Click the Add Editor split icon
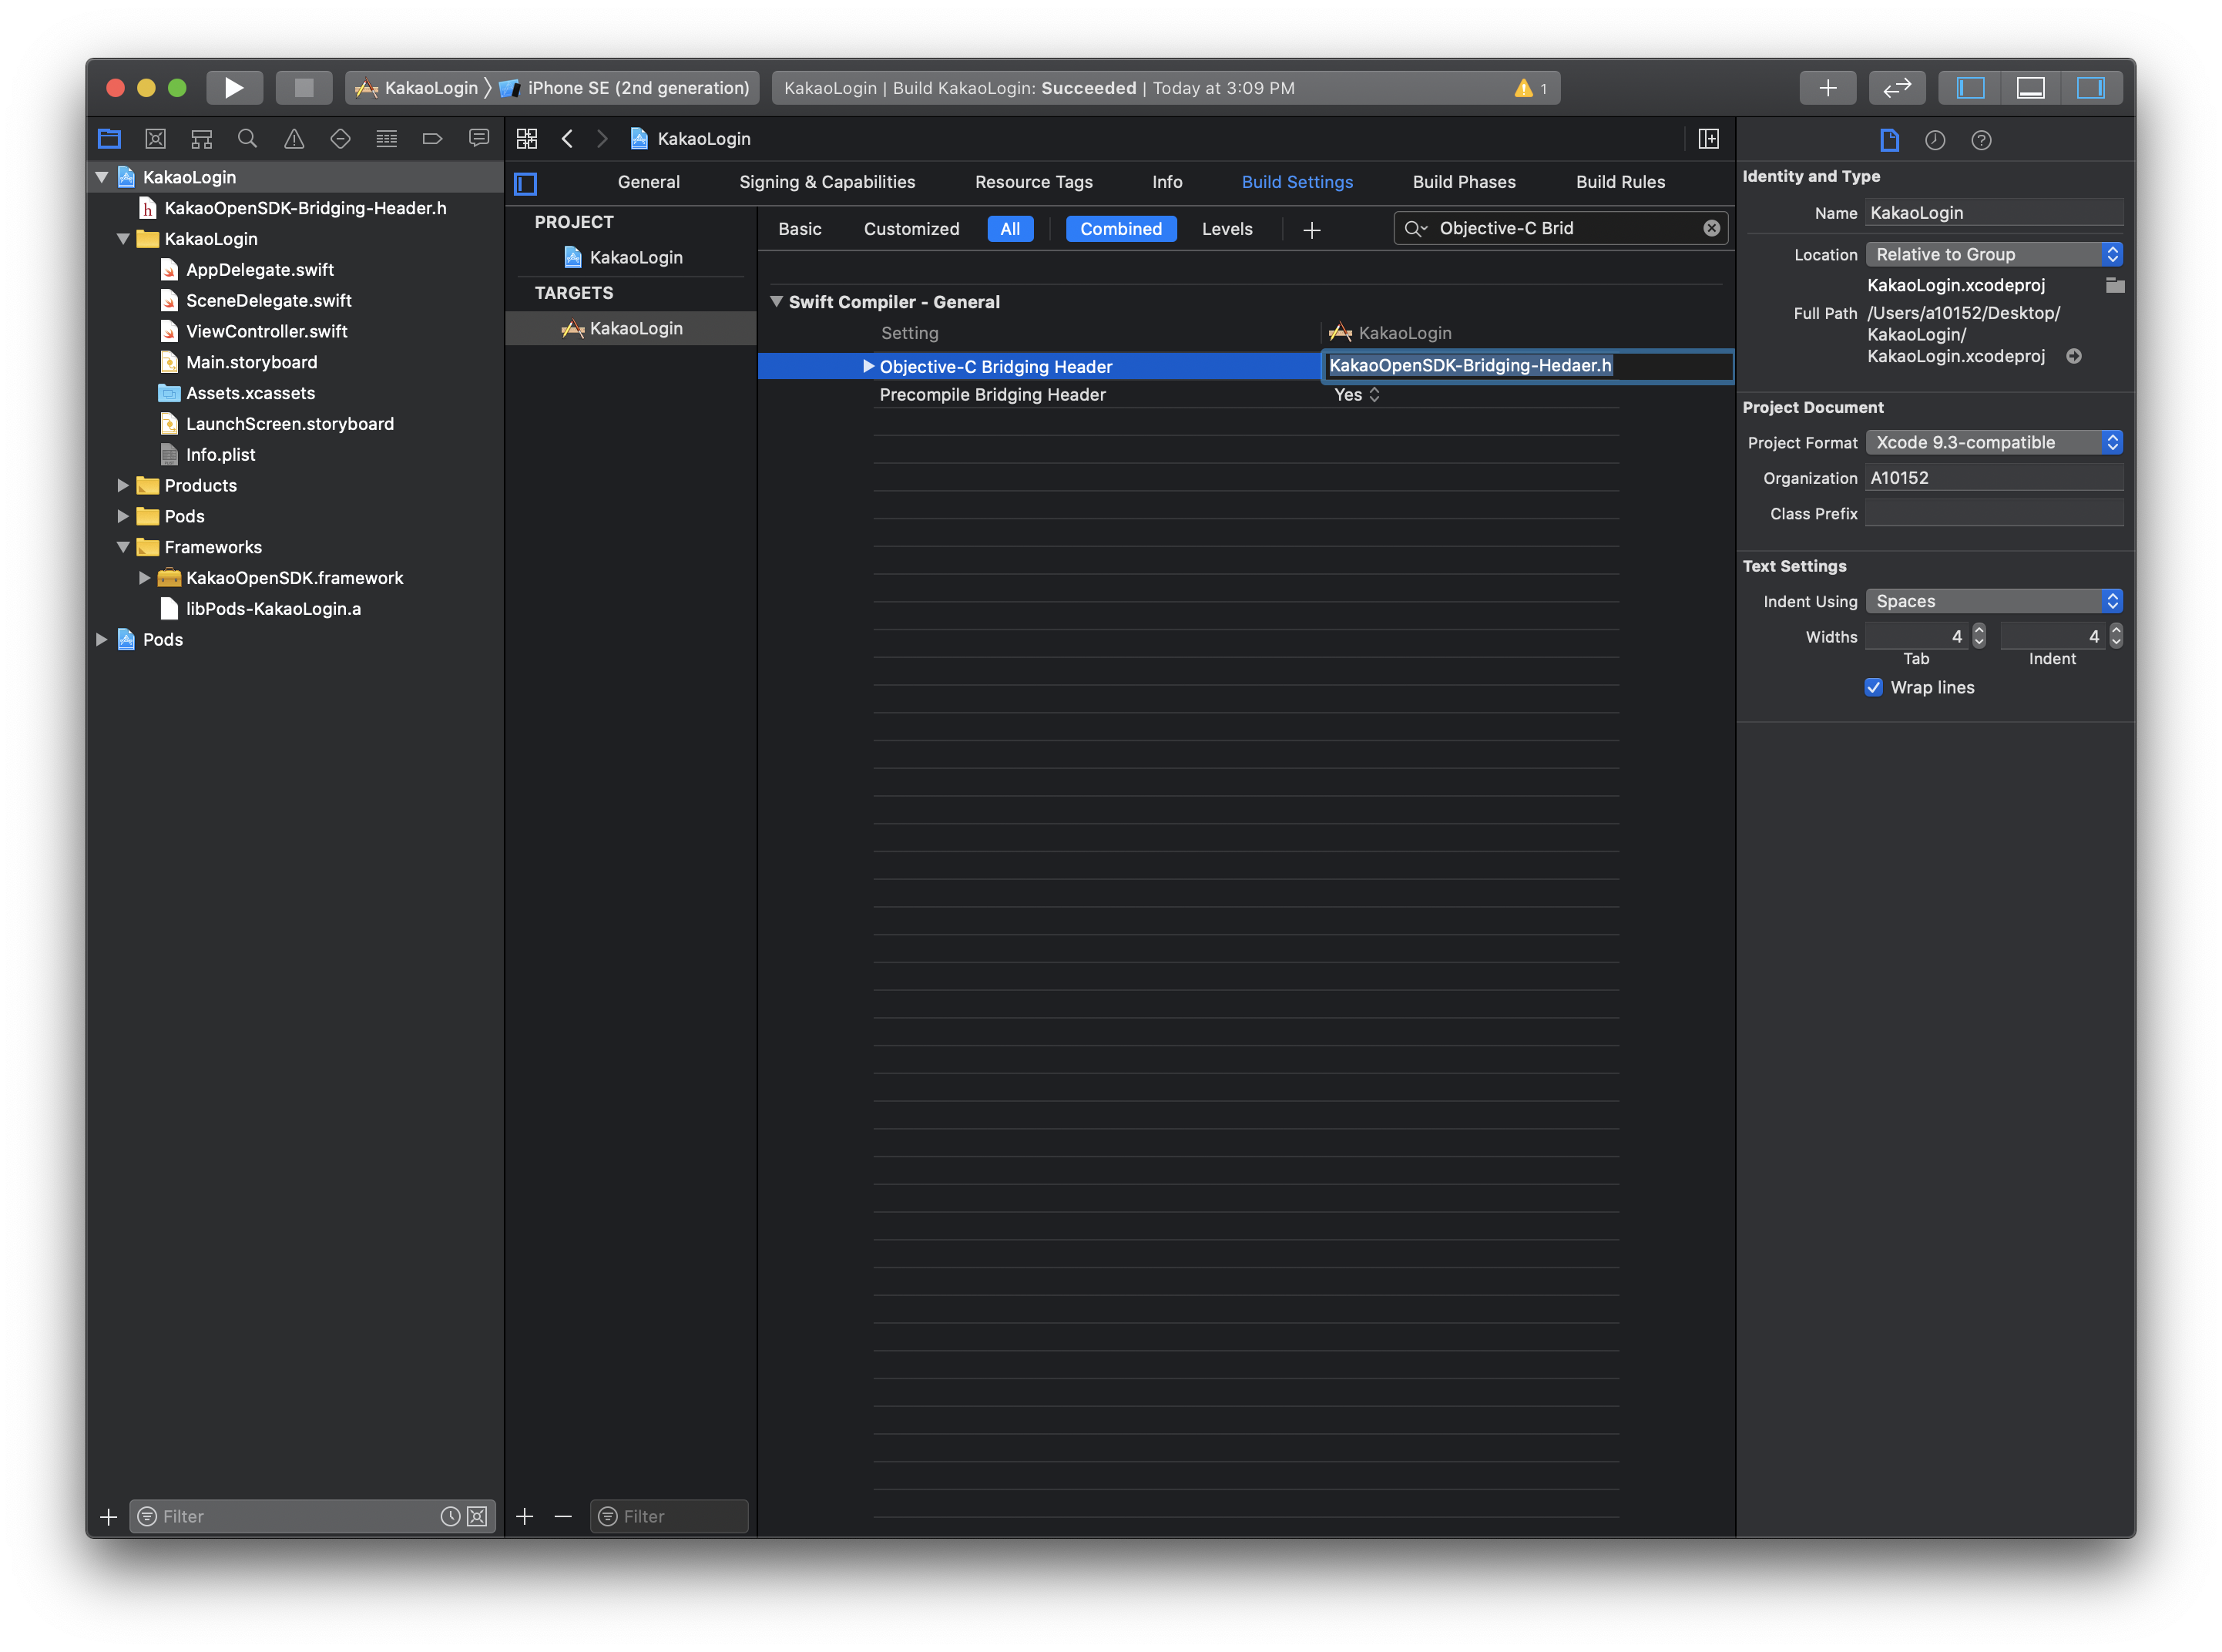This screenshot has height=1652, width=2222. 1708,139
